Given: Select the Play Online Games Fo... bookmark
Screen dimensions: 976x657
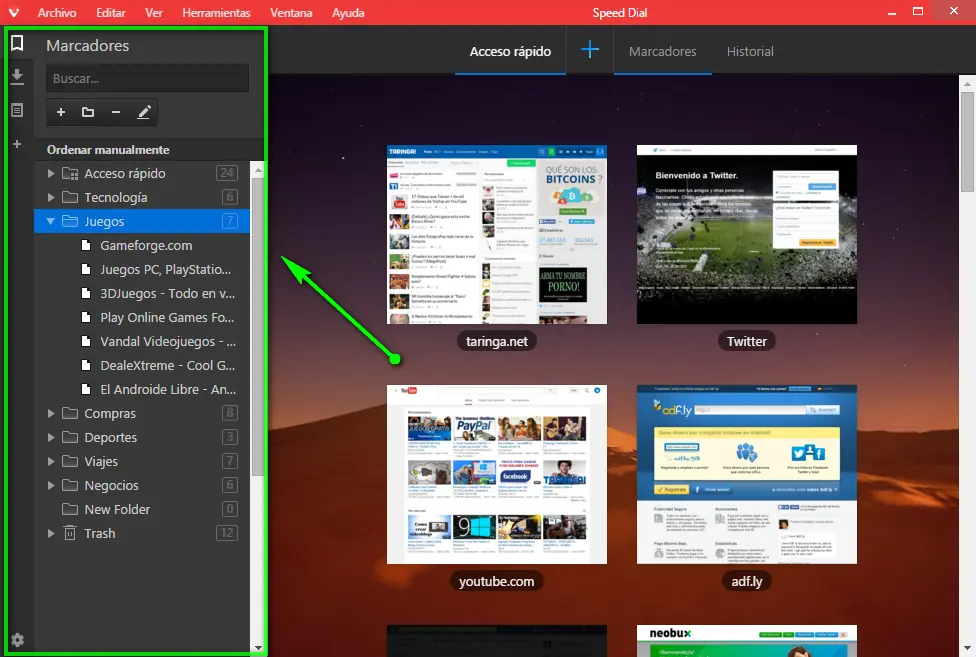Looking at the screenshot, I should pos(142,317).
